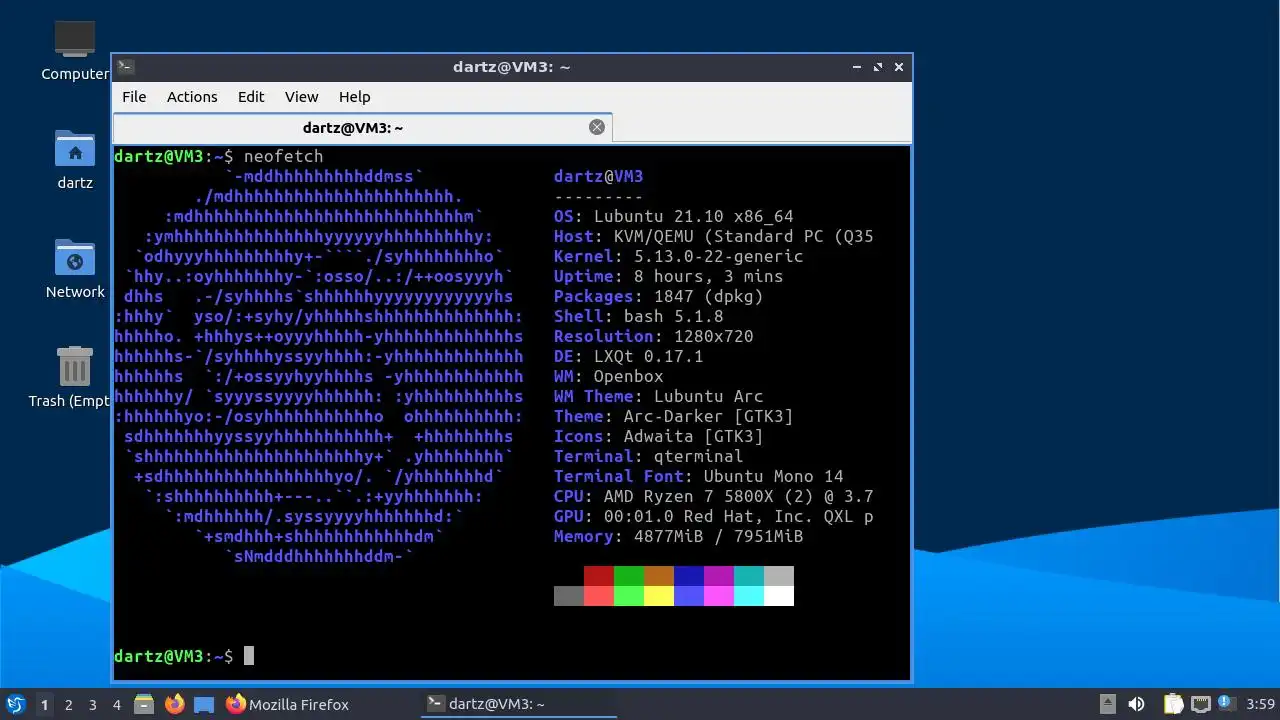Click the 'dartz@VM3' neofetch header text

(x=599, y=176)
